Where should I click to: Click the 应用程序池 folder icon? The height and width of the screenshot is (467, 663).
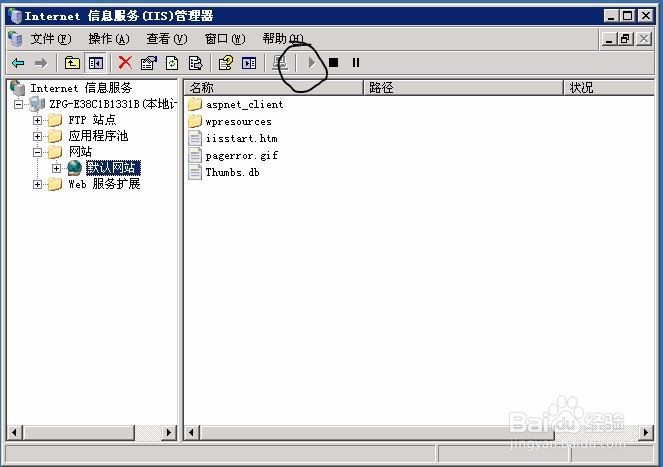tap(55, 136)
